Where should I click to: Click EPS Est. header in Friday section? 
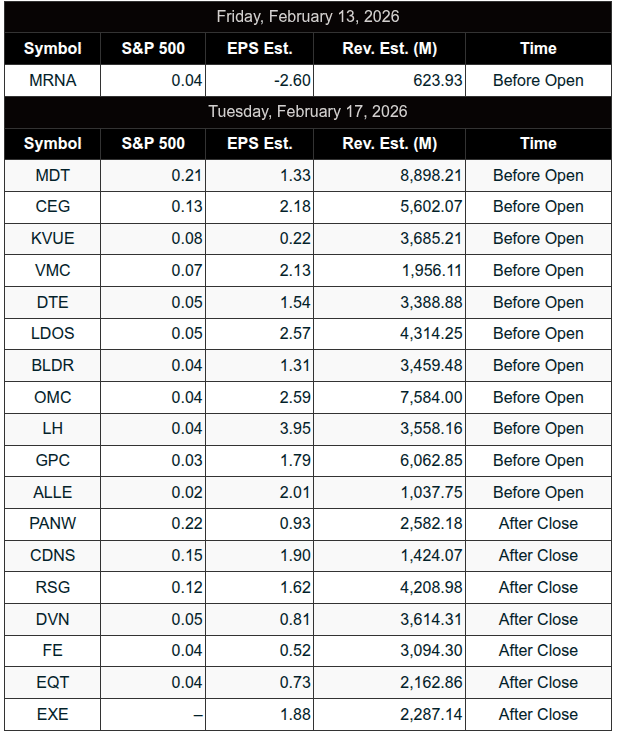(260, 48)
